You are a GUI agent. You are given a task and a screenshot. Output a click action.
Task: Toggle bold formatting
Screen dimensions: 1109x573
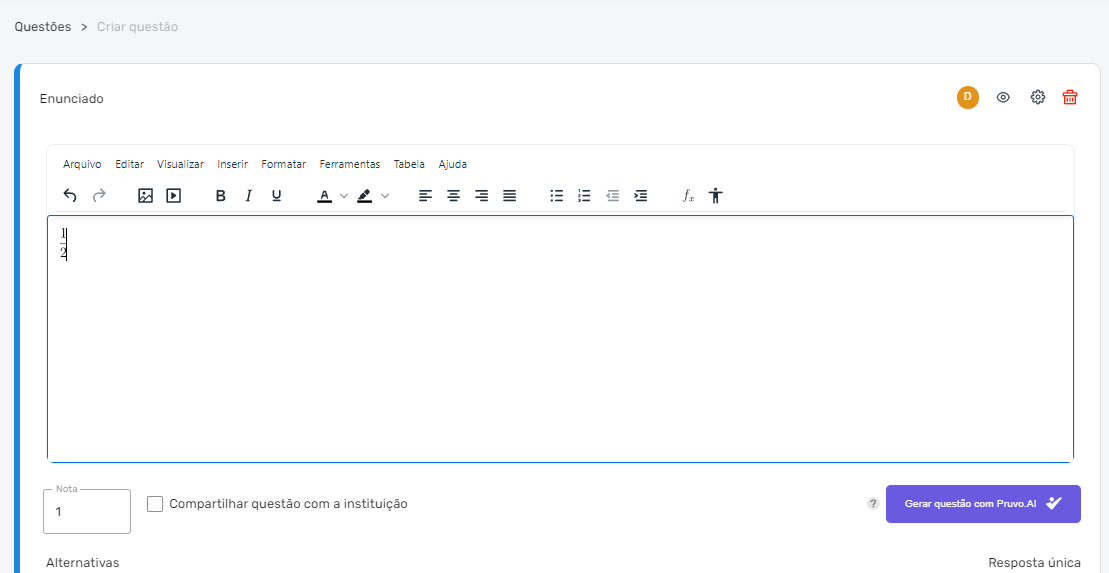221,196
